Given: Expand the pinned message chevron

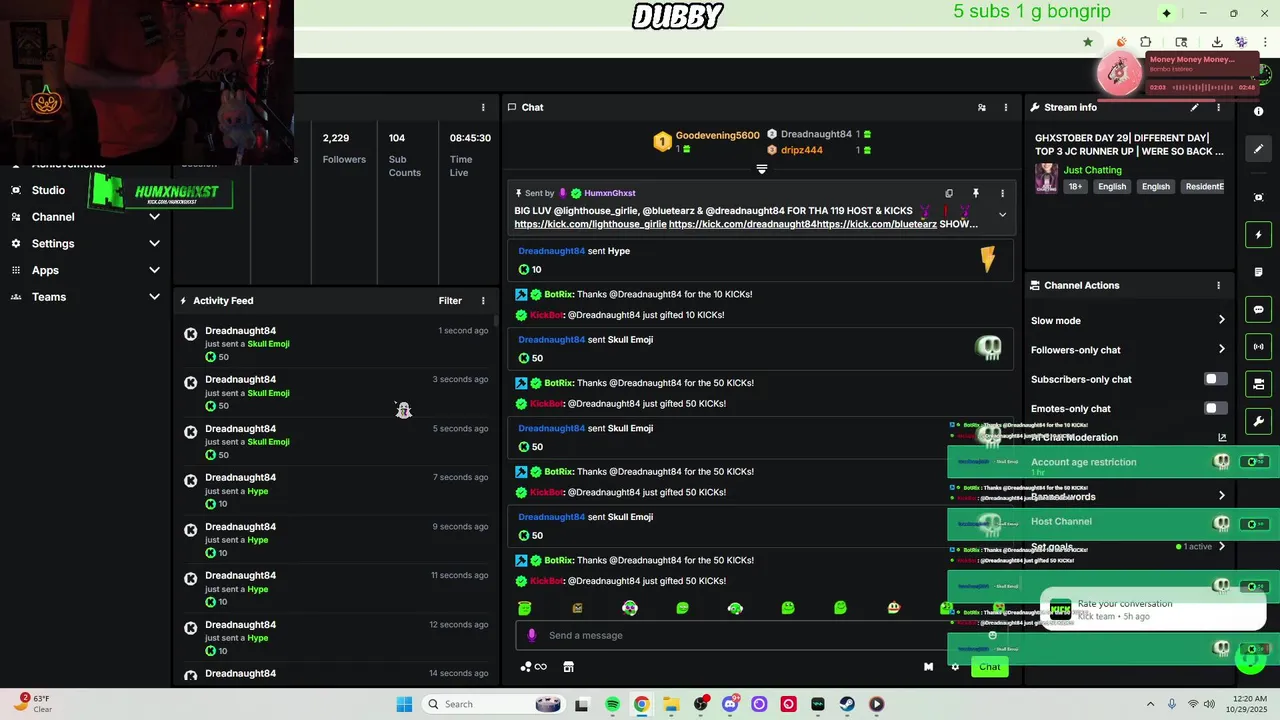Looking at the screenshot, I should [1002, 214].
